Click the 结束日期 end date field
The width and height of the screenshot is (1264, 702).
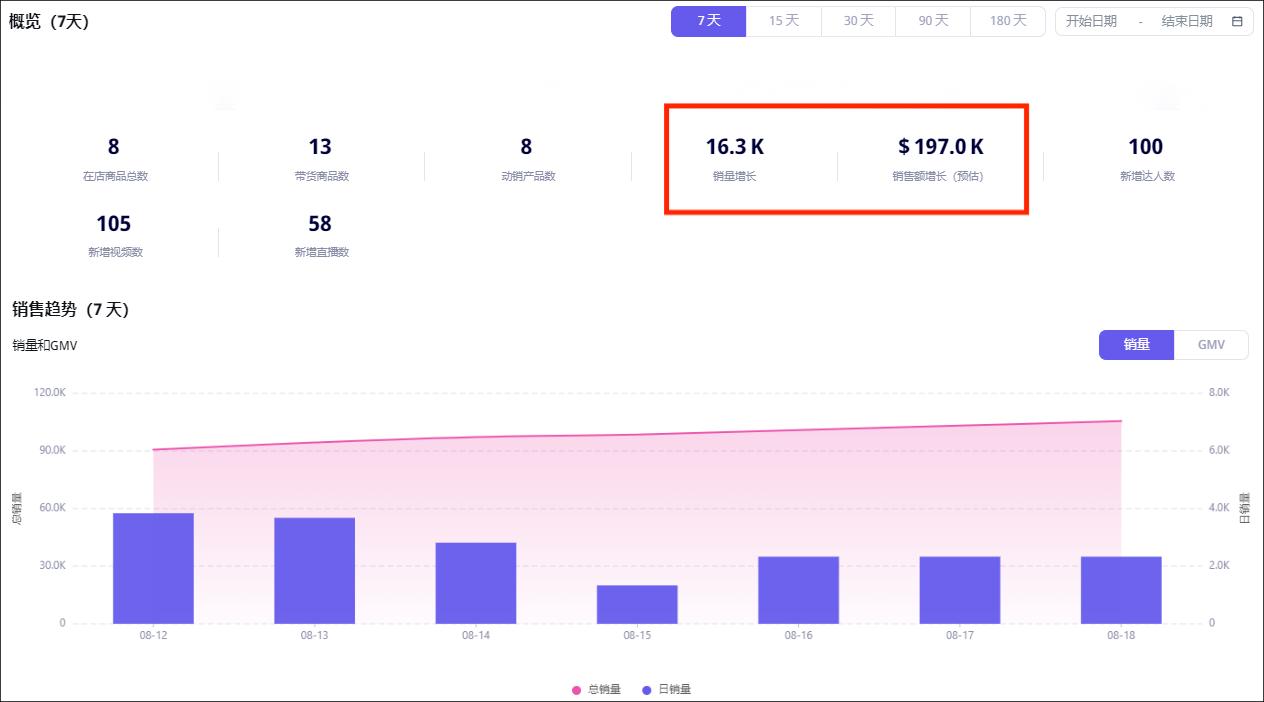(x=1187, y=21)
